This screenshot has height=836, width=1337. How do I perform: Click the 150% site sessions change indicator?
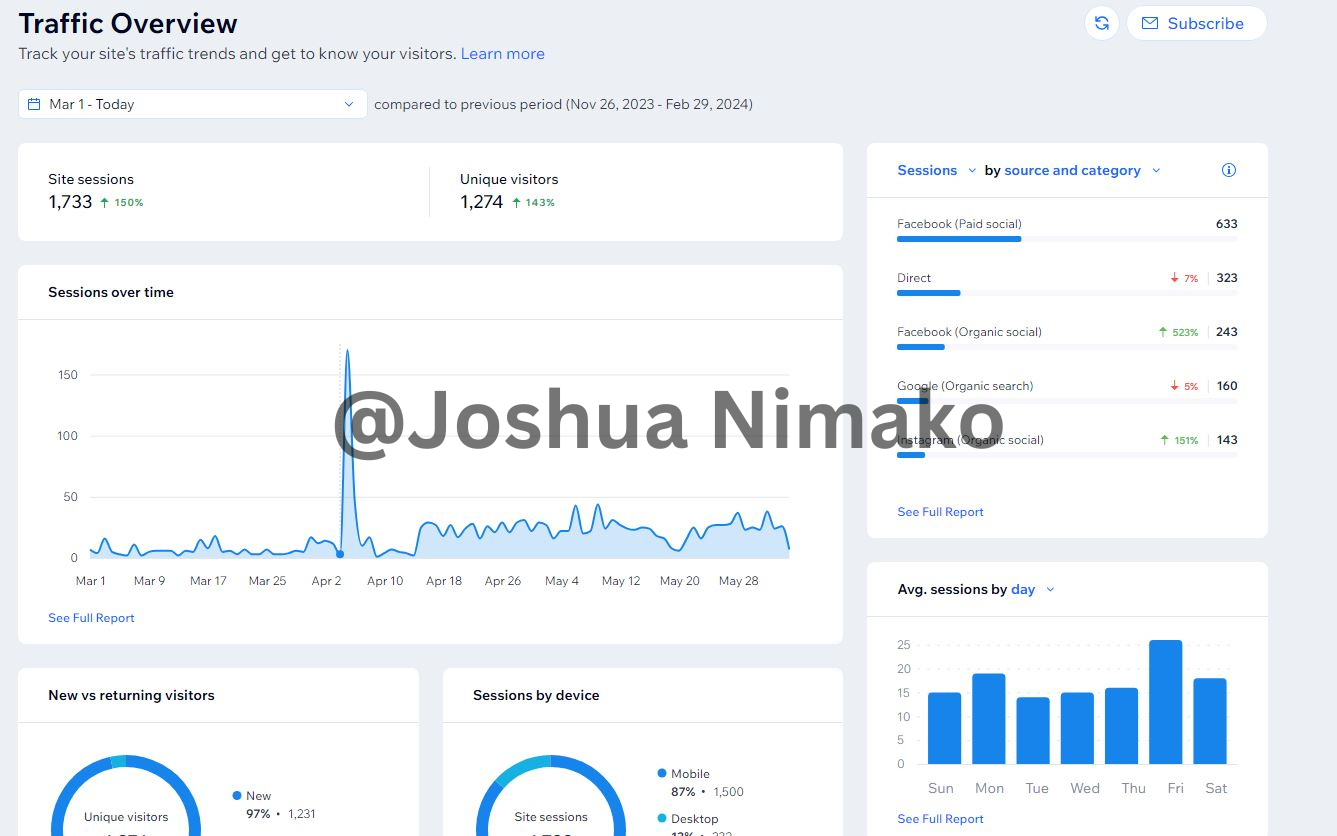coord(122,203)
